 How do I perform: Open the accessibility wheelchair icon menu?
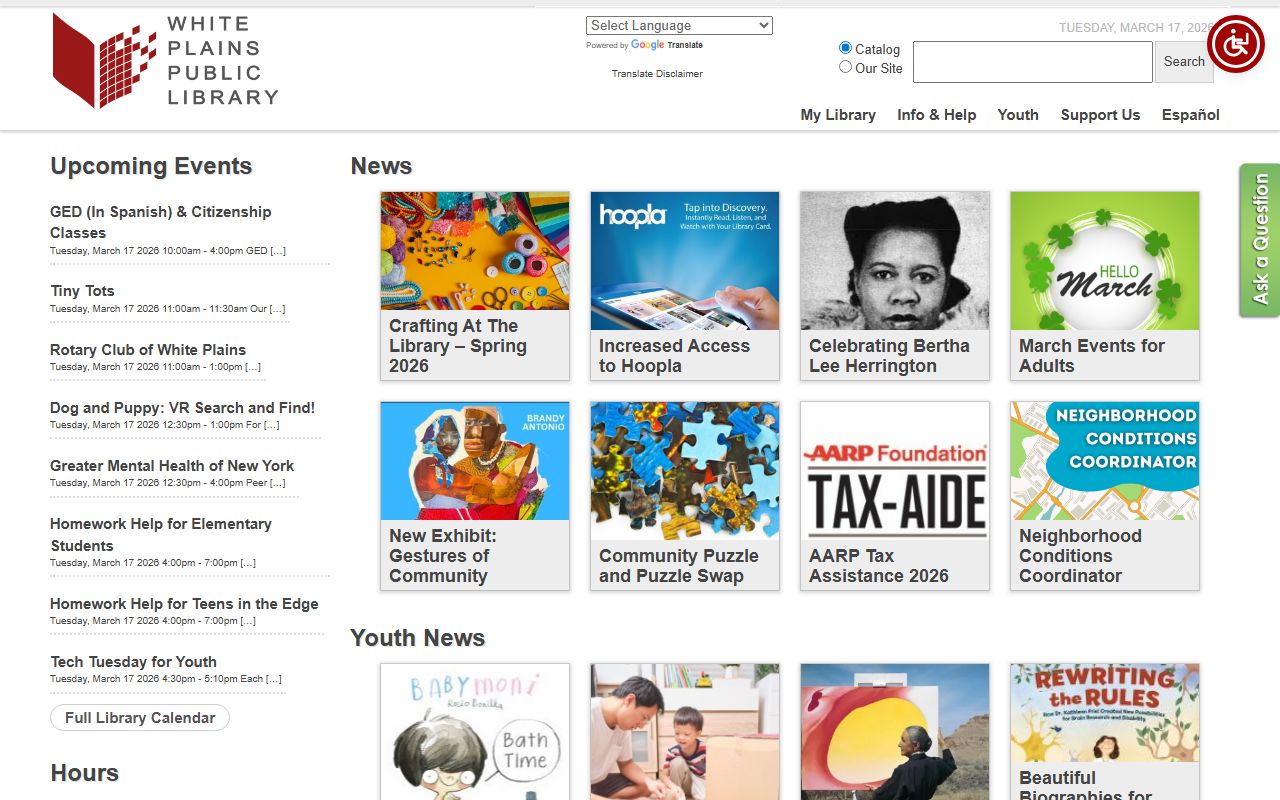click(1235, 44)
